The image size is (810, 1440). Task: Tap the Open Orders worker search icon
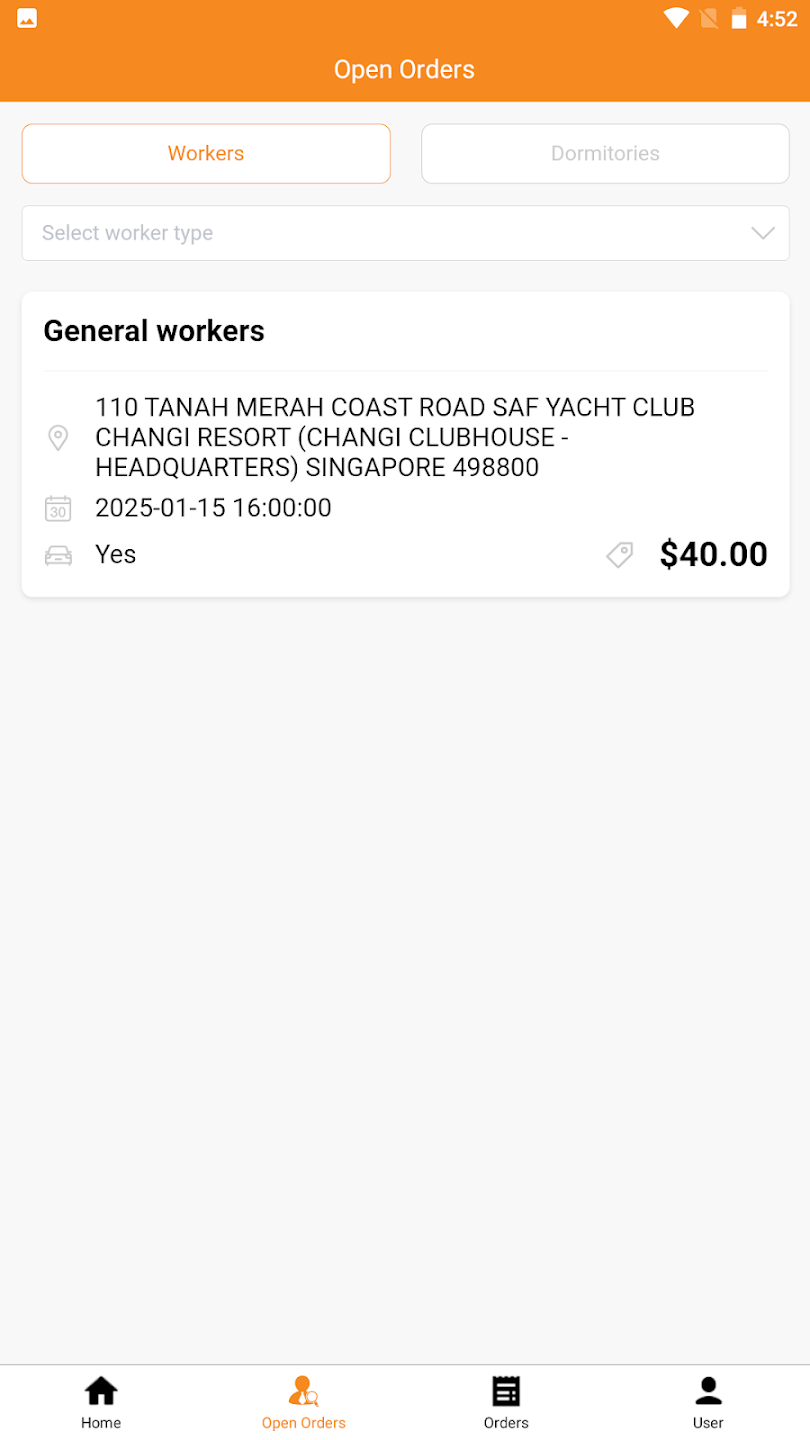point(303,1391)
